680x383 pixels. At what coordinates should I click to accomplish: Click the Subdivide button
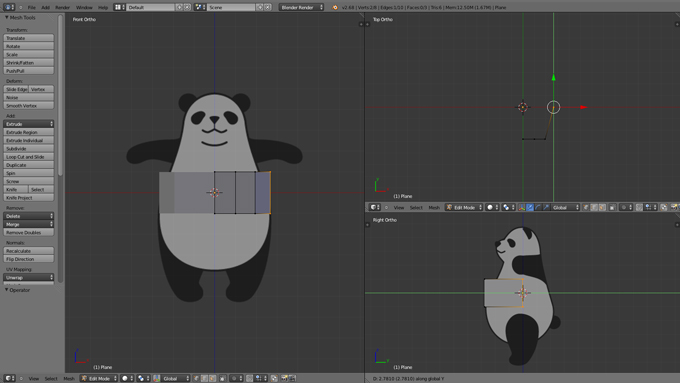point(29,149)
